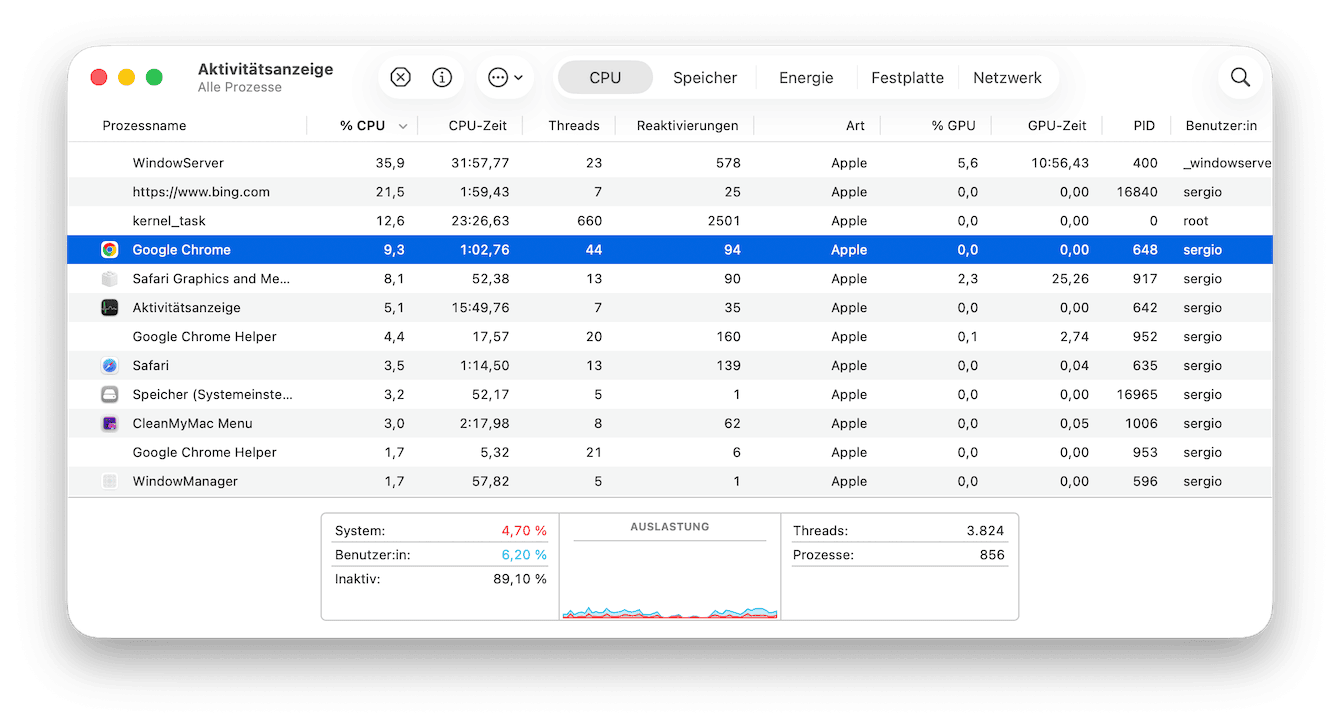This screenshot has height=727, width=1340.
Task: Toggle % CPU sort order arrow
Action: tap(402, 125)
